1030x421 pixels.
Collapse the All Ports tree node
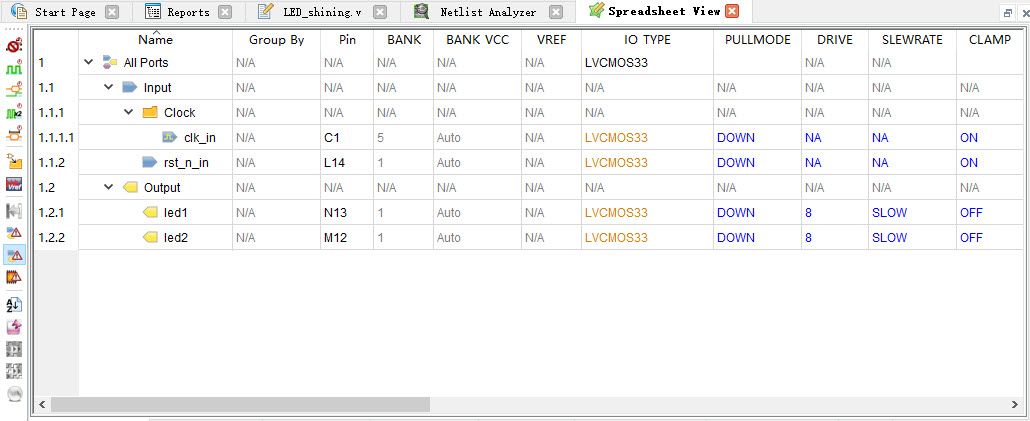click(x=89, y=62)
